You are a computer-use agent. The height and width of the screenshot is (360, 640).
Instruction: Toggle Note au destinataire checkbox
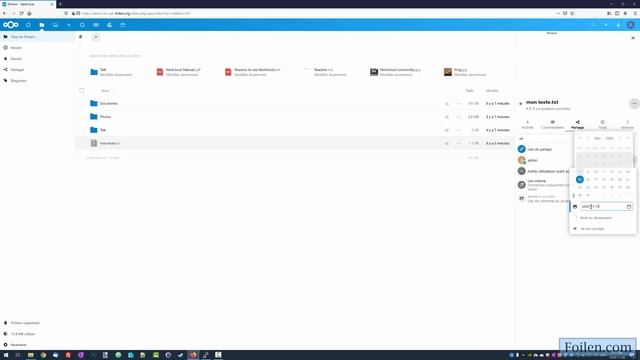[x=575, y=218]
